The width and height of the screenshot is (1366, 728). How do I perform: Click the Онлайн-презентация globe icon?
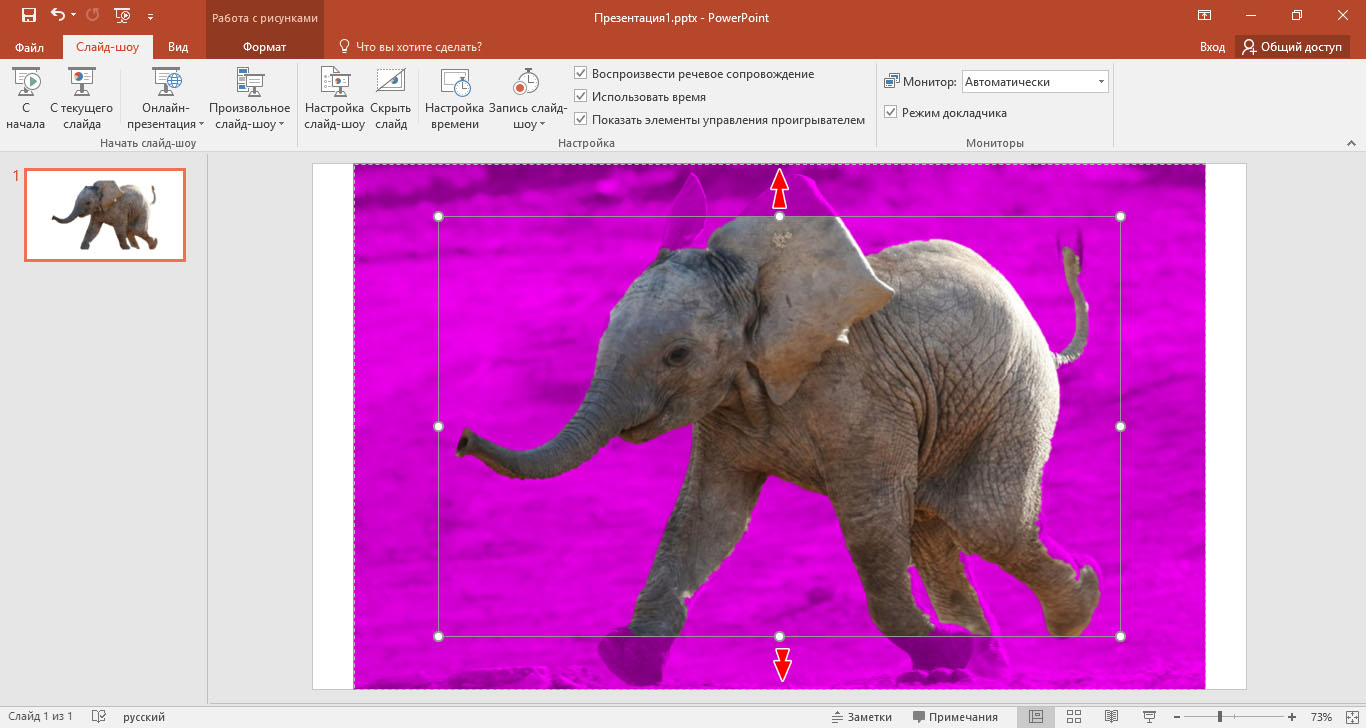167,82
